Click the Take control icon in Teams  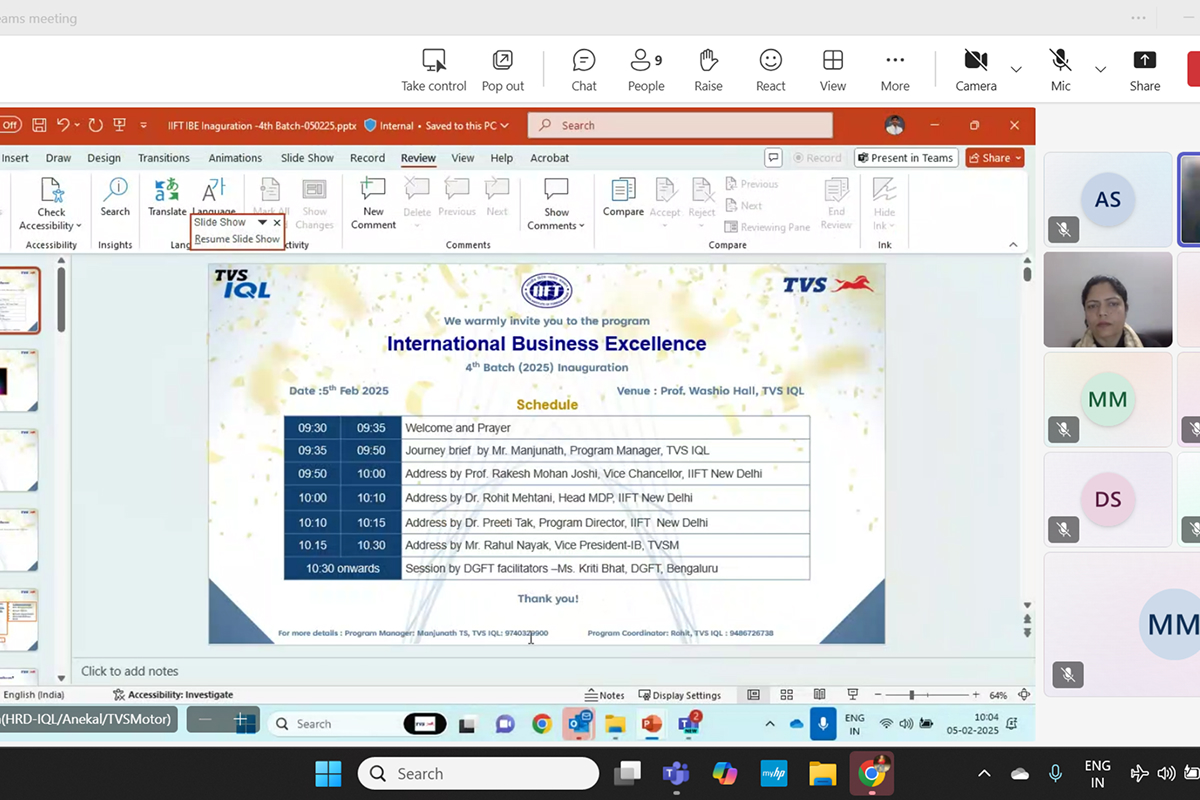[x=434, y=60]
